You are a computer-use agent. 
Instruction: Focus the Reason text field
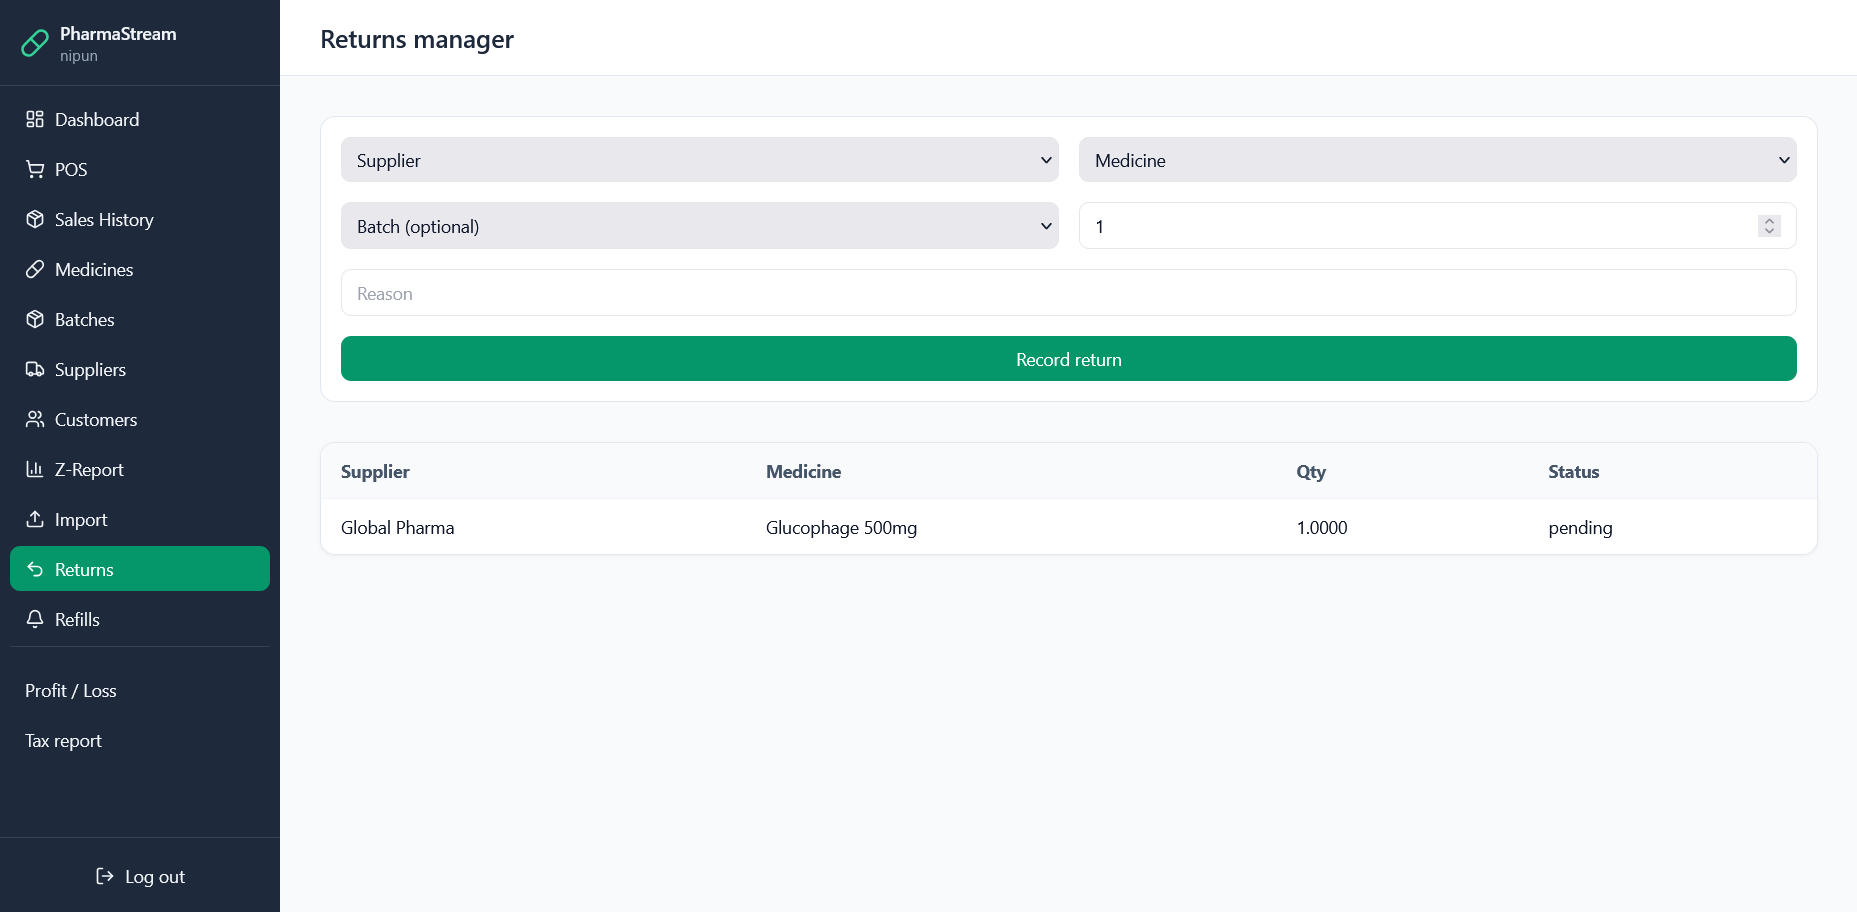[1068, 293]
